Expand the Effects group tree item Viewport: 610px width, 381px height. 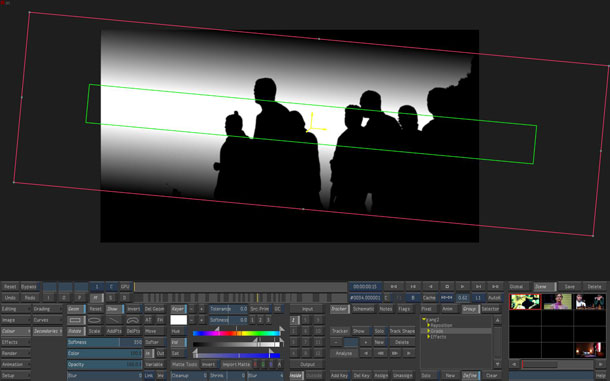[x=428, y=337]
